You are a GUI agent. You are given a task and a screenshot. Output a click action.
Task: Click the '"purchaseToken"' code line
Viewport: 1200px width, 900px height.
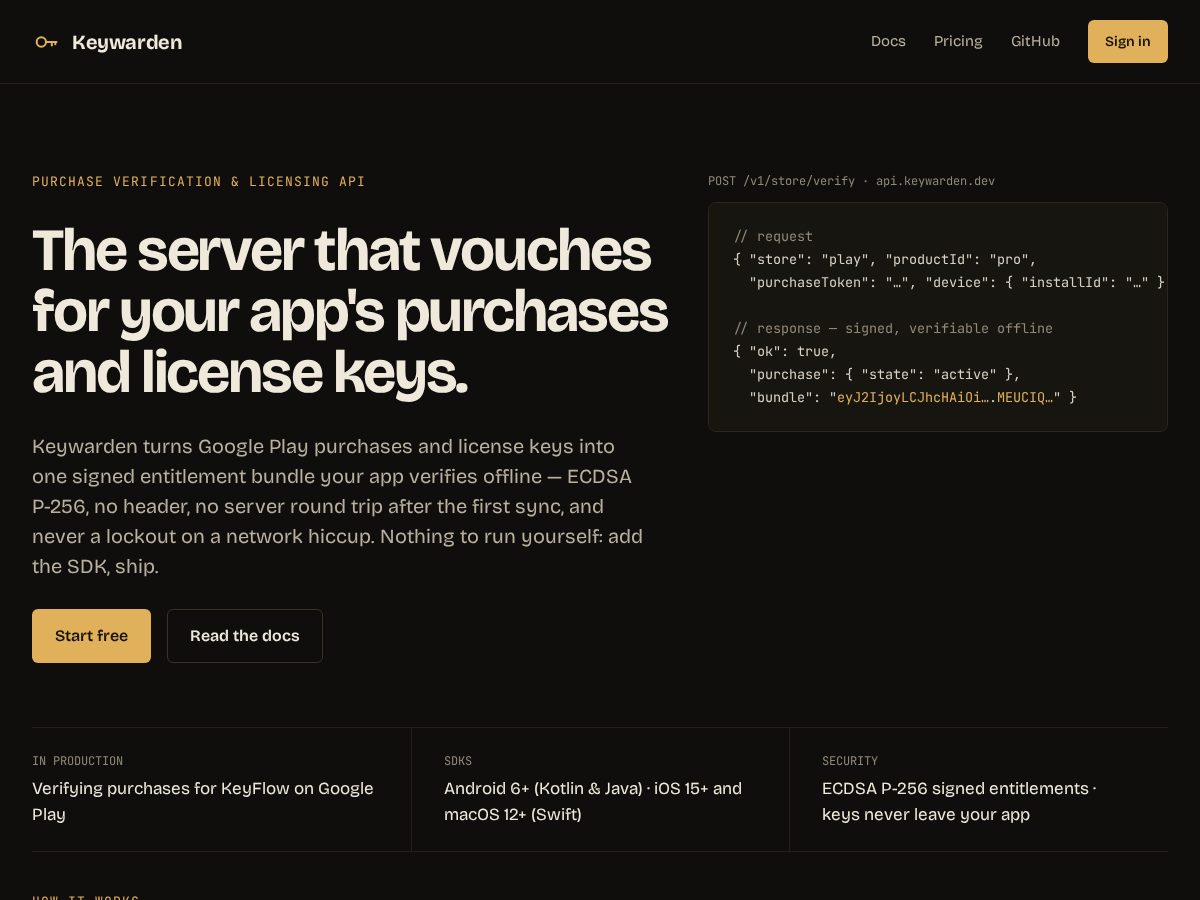point(957,282)
